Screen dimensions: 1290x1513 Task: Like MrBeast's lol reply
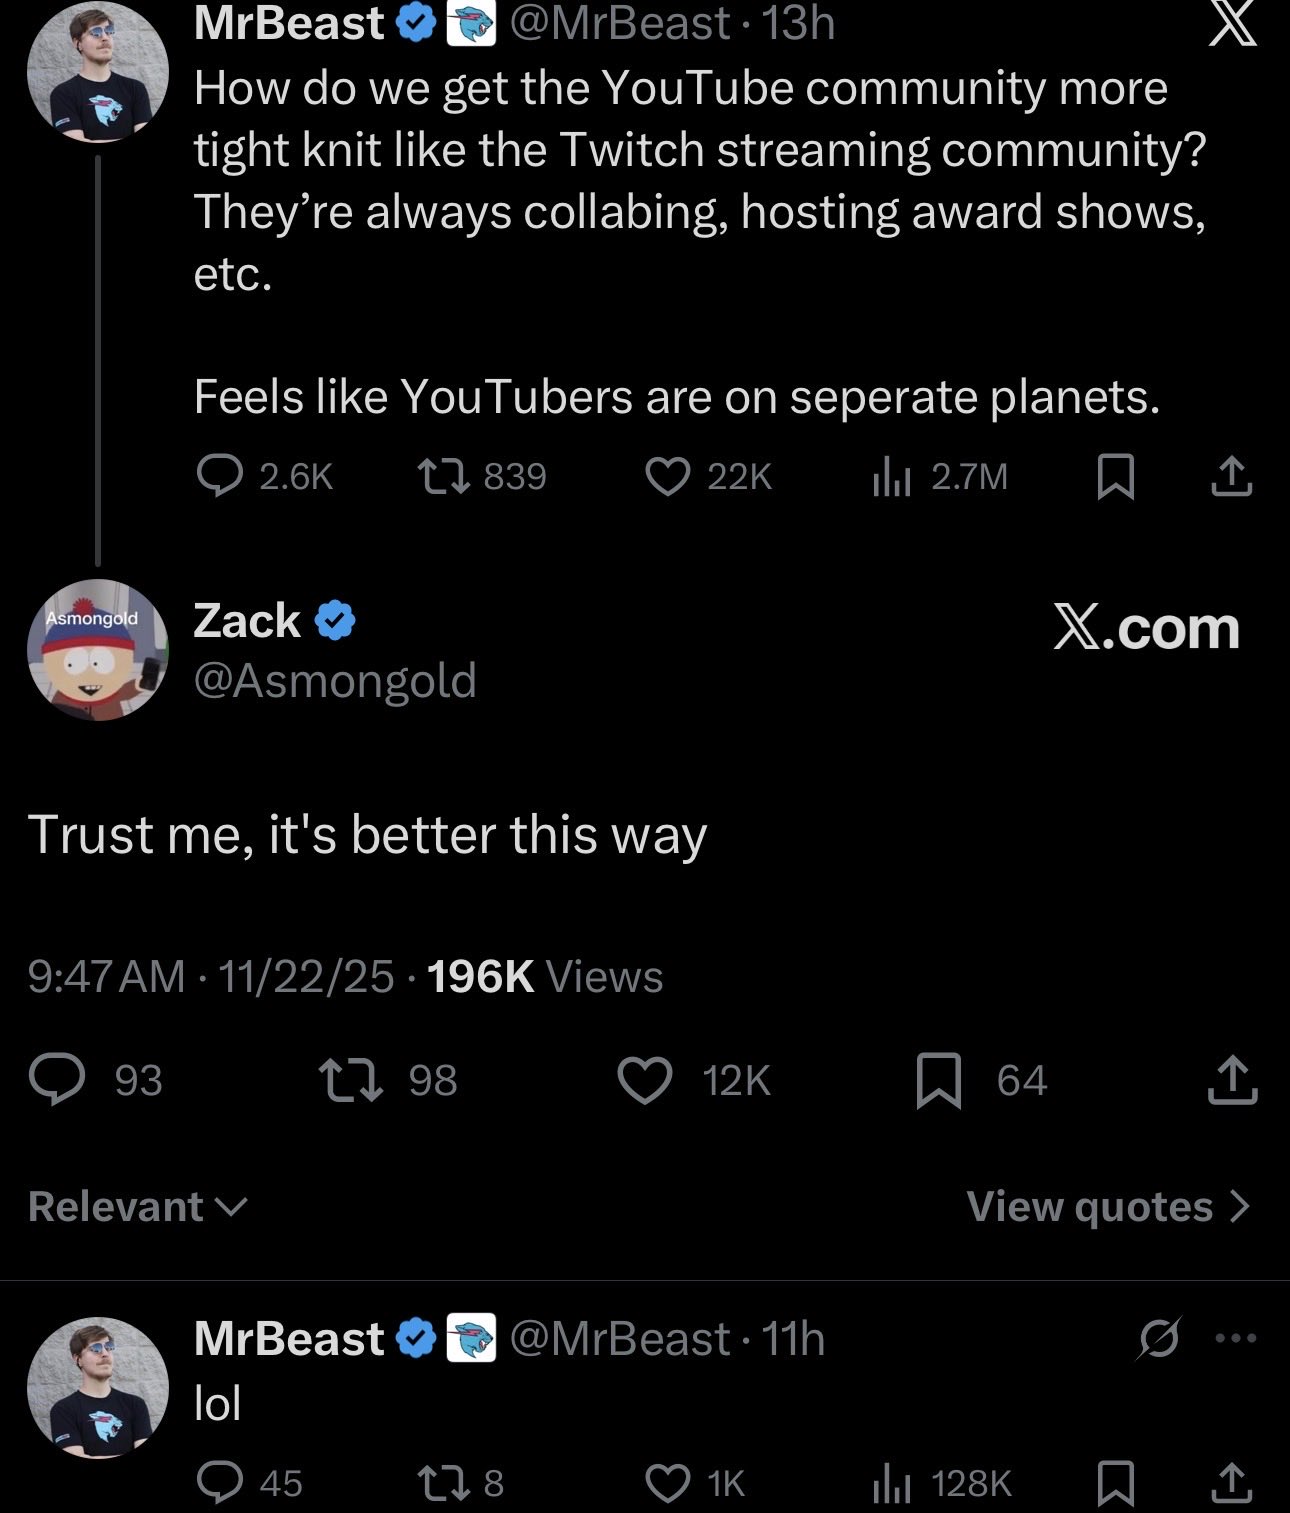(x=667, y=1483)
